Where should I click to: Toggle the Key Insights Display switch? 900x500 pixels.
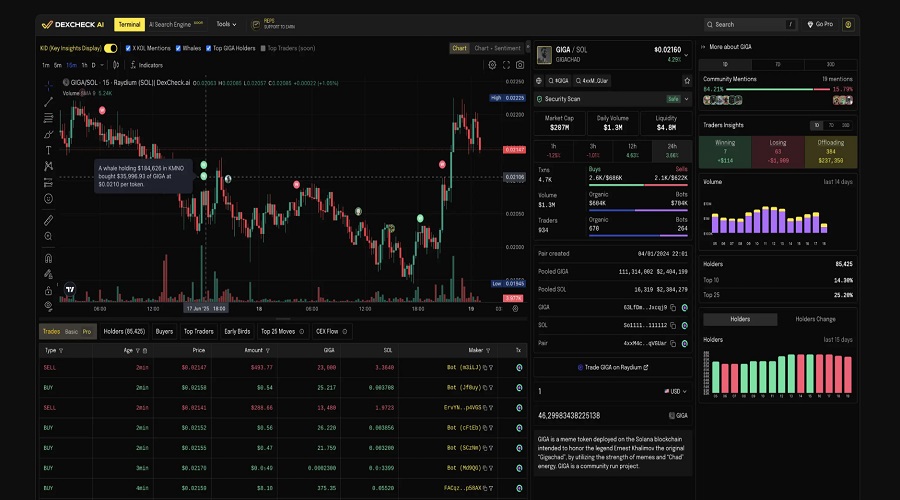click(x=110, y=48)
